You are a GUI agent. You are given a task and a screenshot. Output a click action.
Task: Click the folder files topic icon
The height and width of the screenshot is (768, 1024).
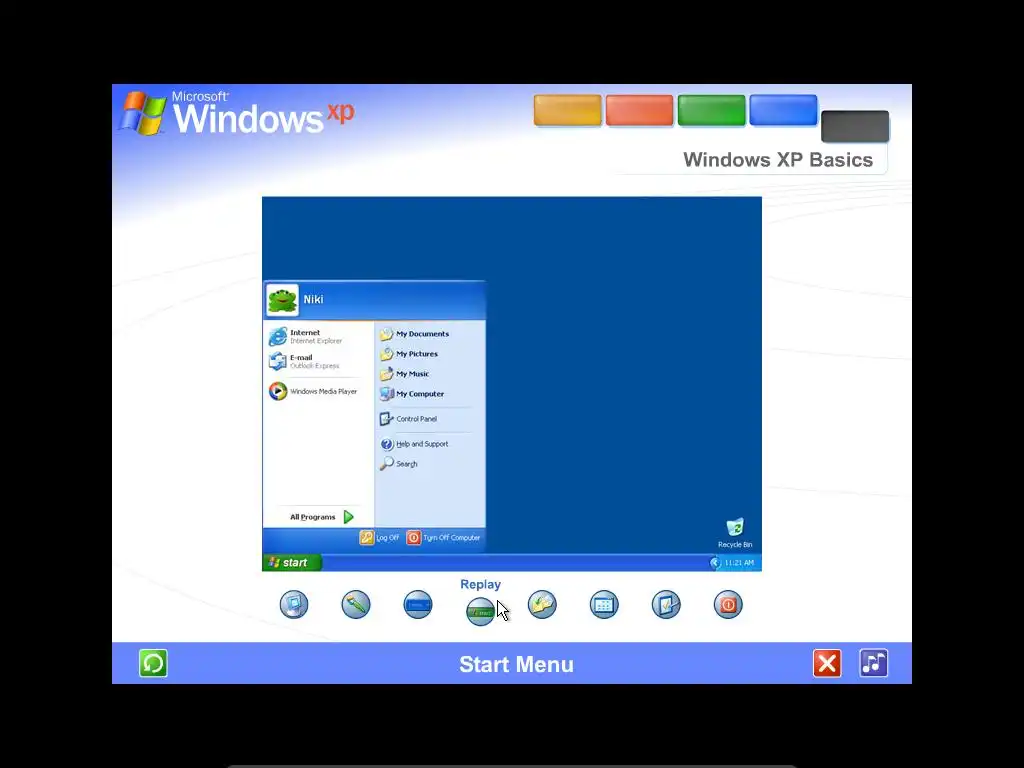click(542, 604)
